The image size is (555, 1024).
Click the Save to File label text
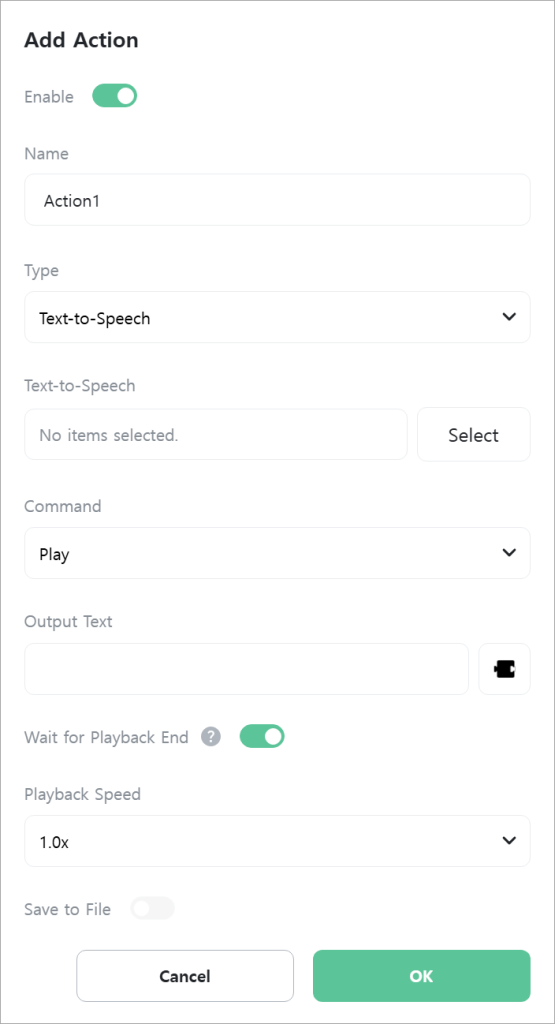pyautogui.click(x=67, y=909)
